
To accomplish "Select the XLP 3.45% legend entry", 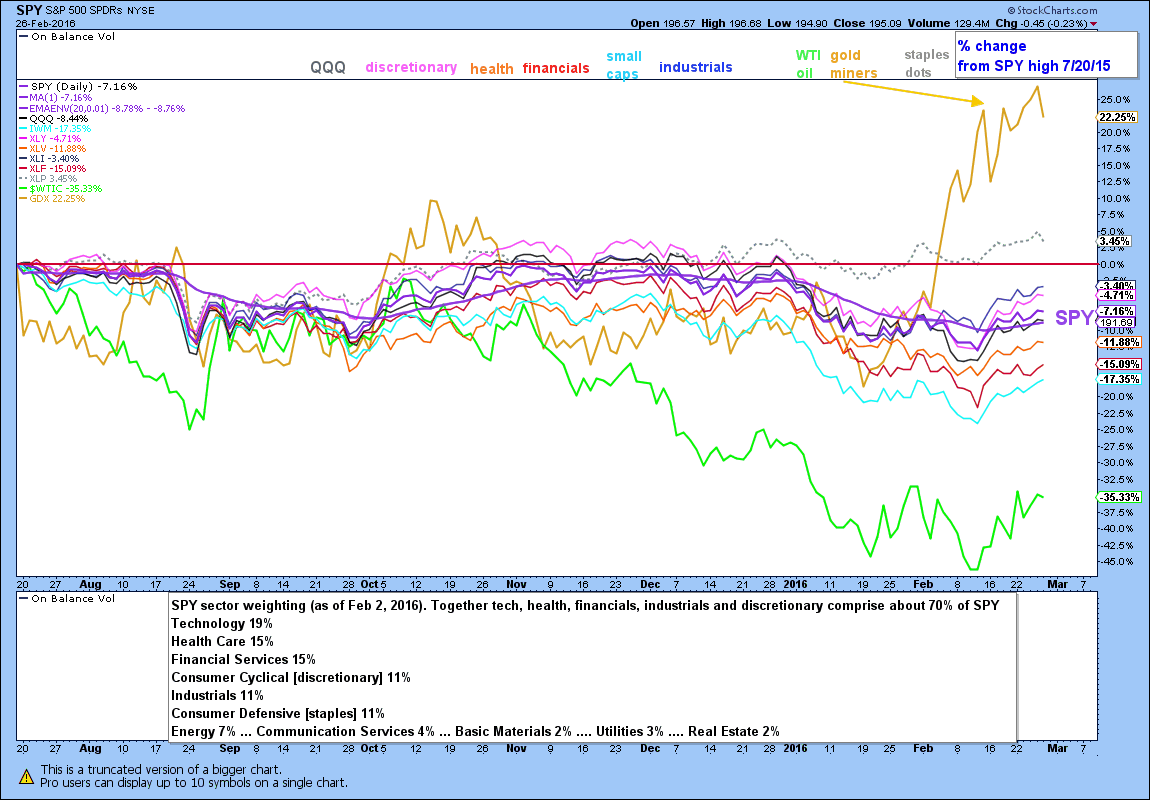I will (x=47, y=178).
